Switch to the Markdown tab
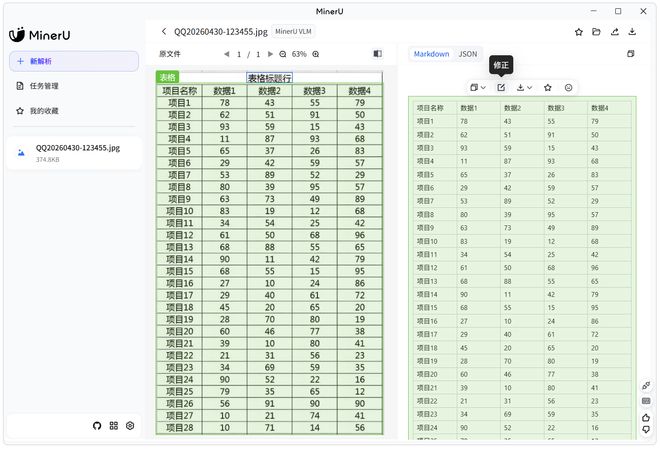 click(431, 54)
